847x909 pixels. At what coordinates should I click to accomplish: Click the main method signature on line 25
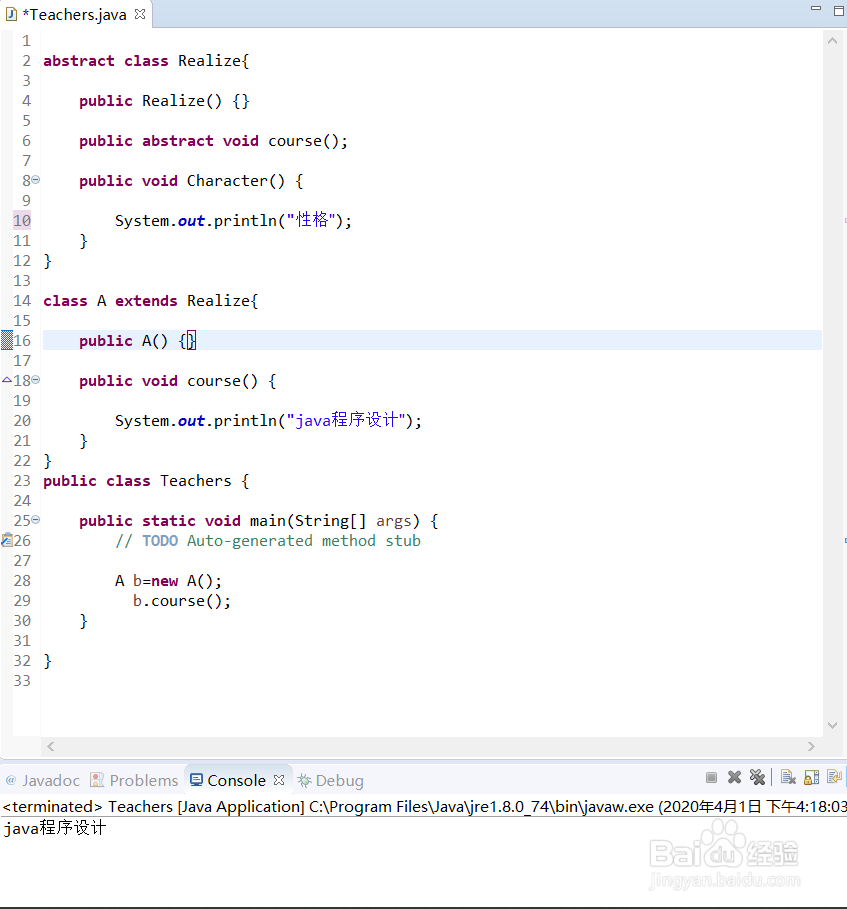click(259, 521)
